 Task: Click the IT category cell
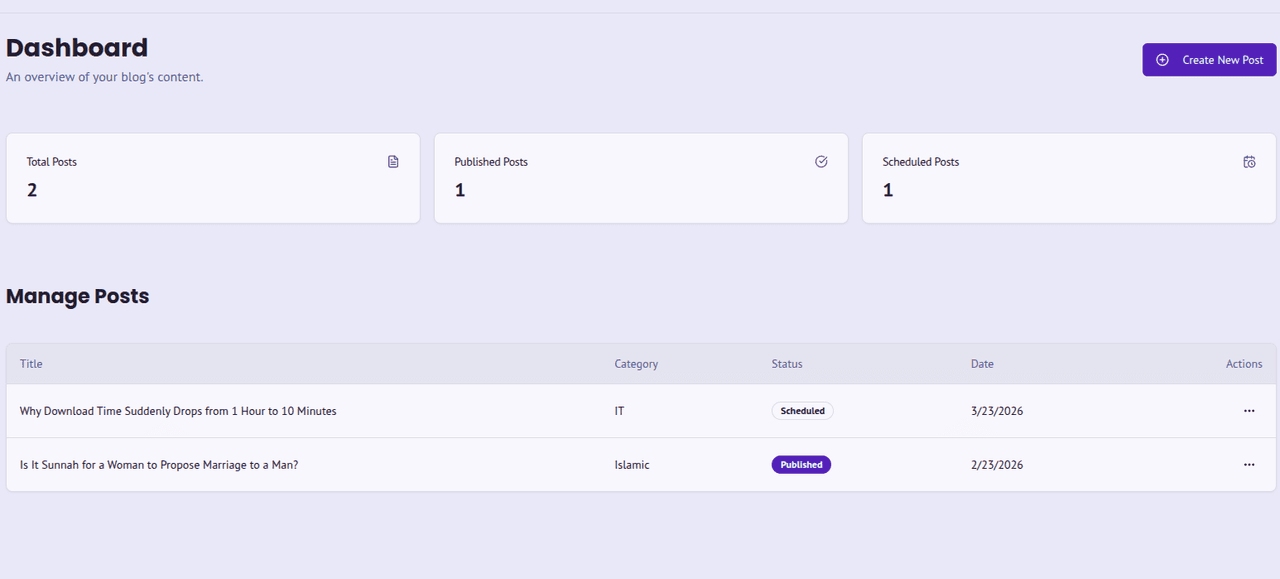tap(619, 411)
